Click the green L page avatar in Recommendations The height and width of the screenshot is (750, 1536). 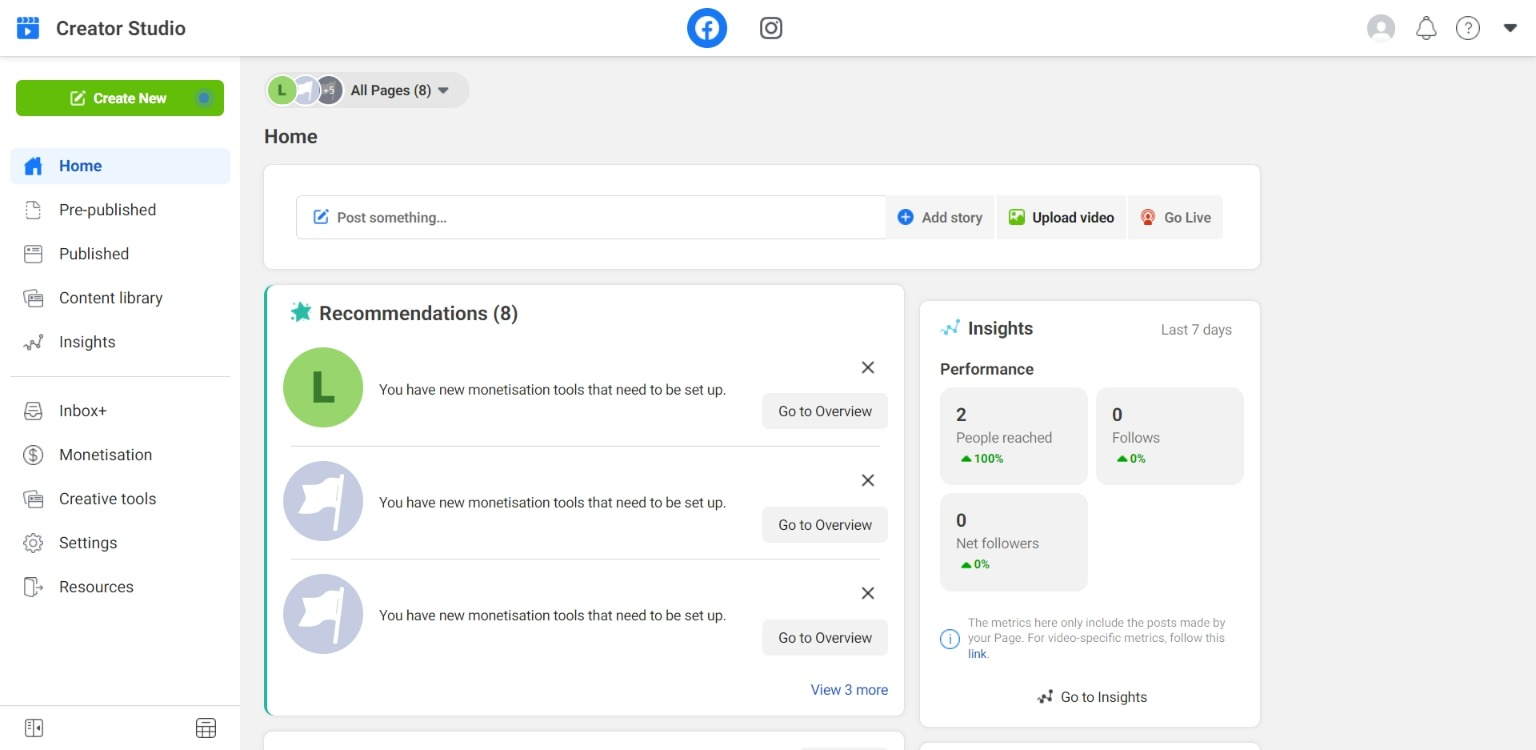point(323,387)
